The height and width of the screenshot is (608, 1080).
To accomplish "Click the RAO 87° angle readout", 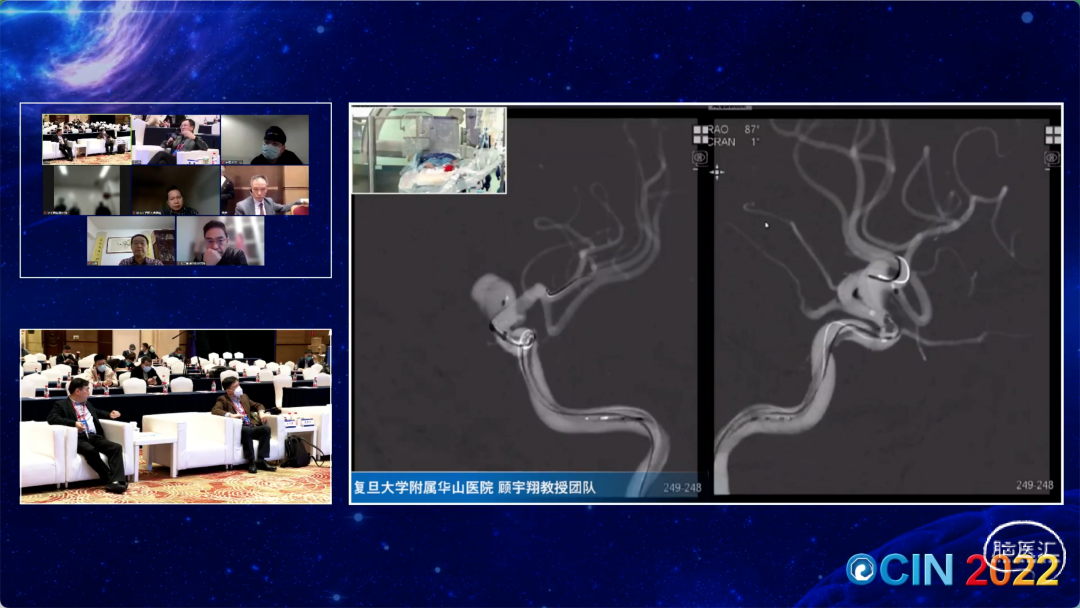I will [x=734, y=129].
